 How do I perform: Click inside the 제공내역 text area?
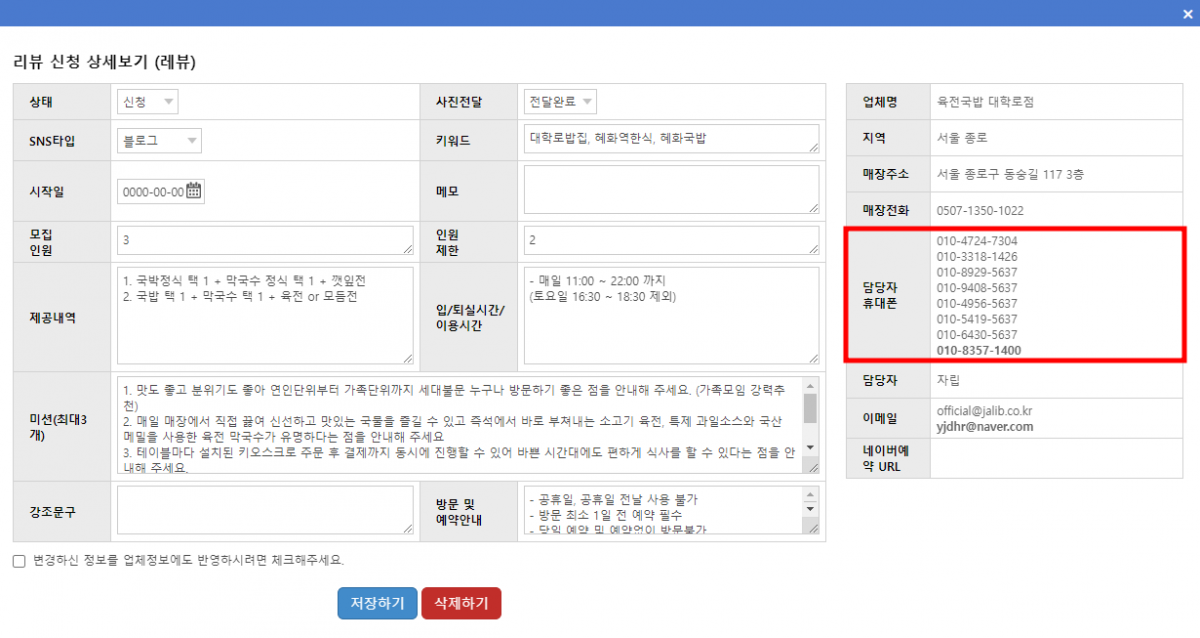pos(265,314)
